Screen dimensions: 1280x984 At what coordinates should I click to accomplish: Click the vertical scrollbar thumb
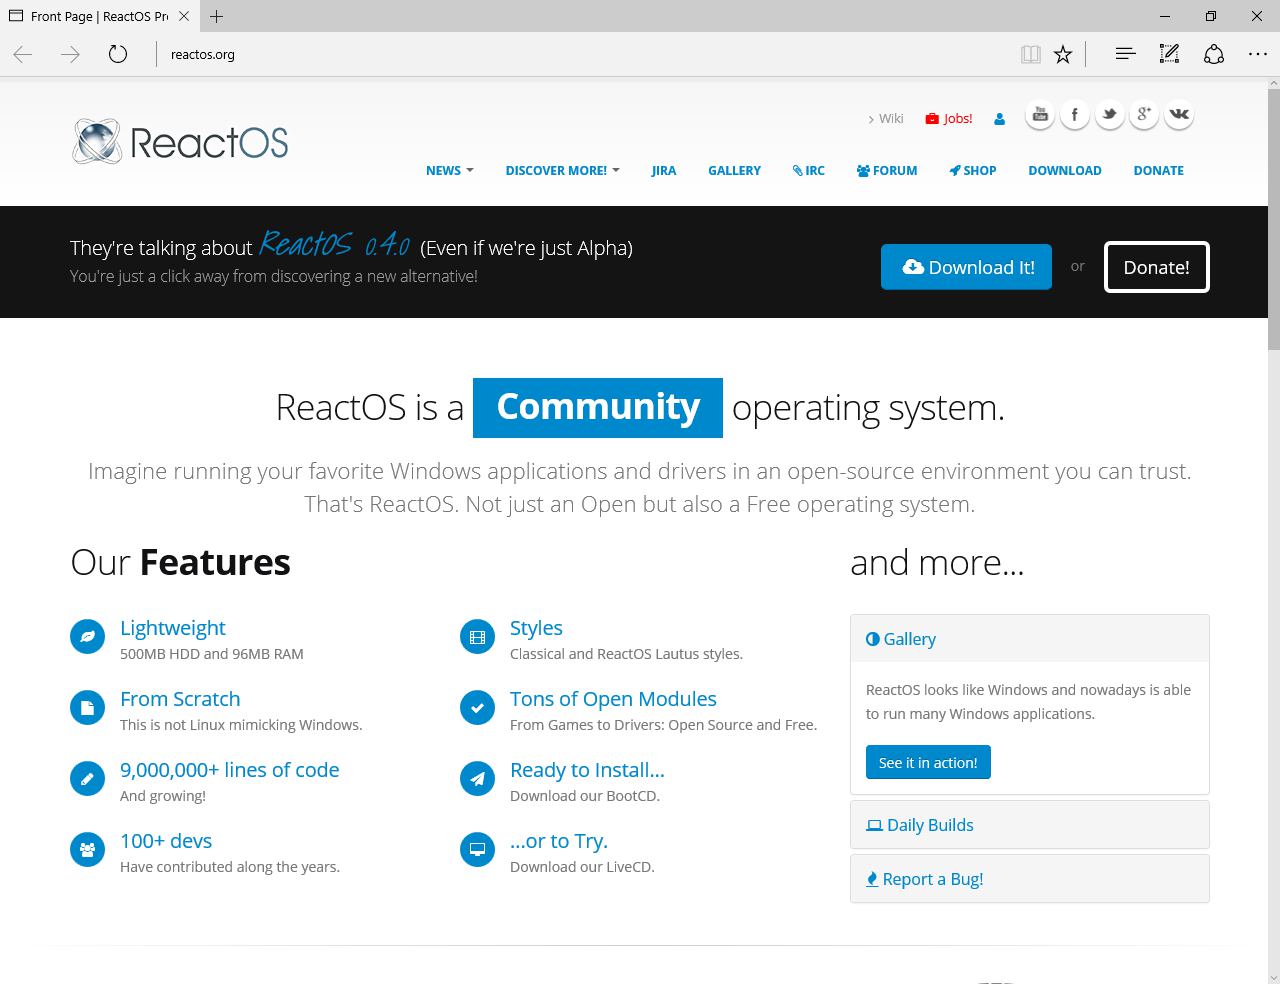coord(1274,220)
